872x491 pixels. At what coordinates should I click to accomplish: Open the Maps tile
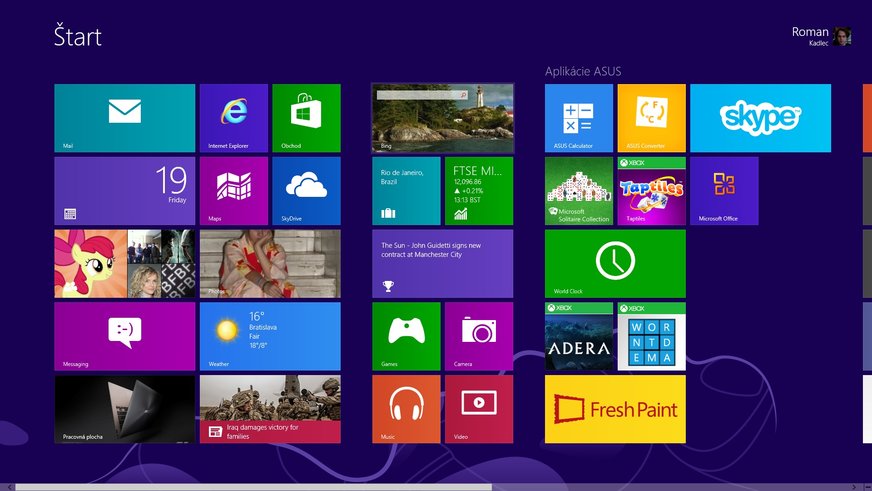(x=234, y=190)
